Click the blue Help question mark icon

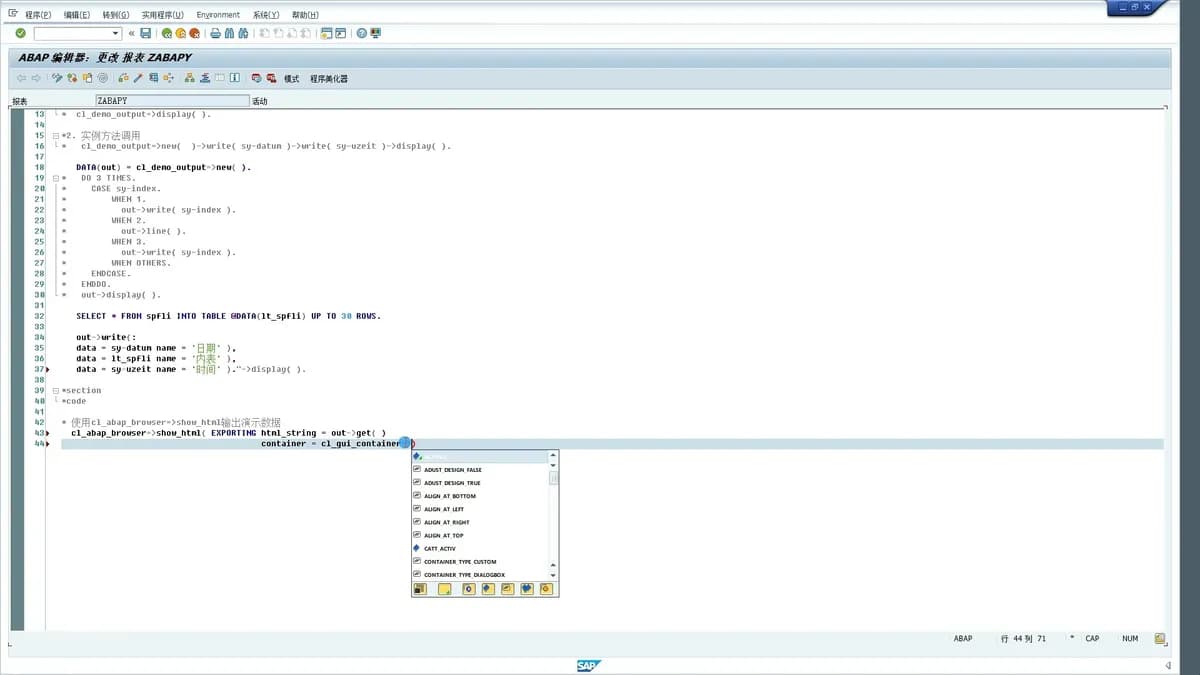click(361, 33)
